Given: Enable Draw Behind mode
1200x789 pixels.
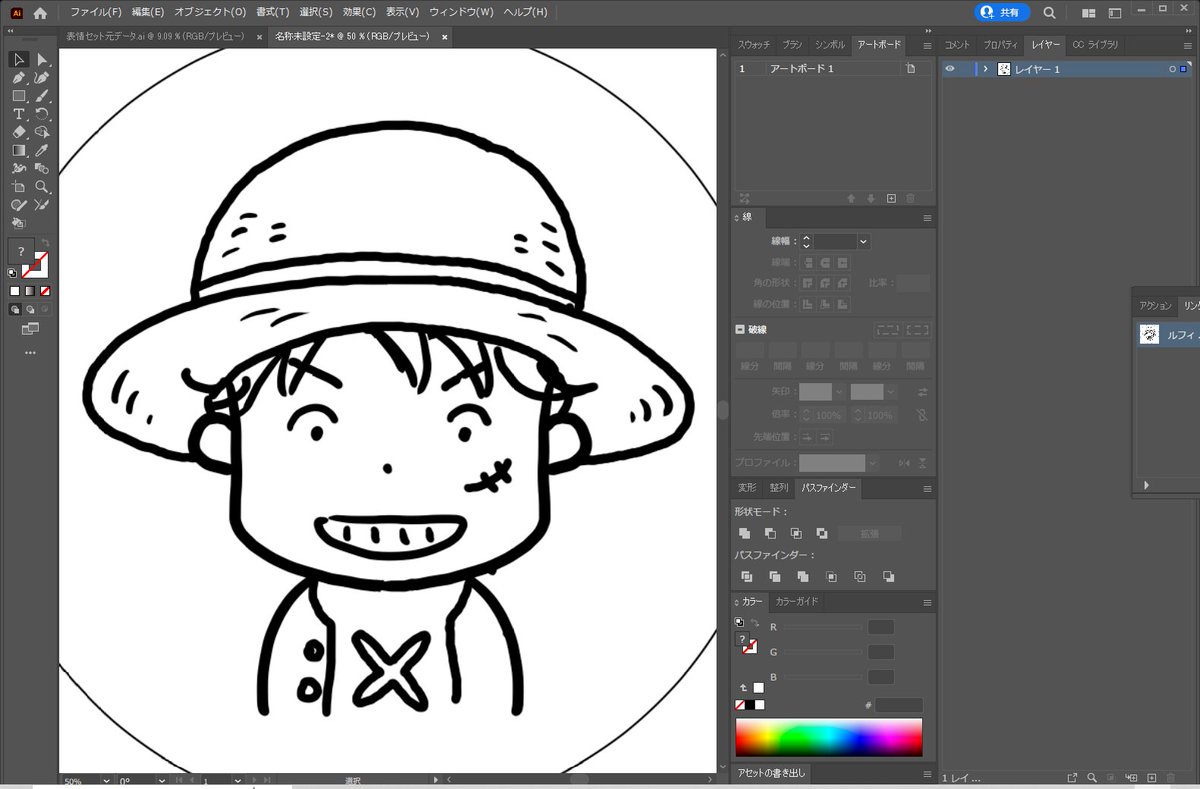Looking at the screenshot, I should (x=30, y=310).
